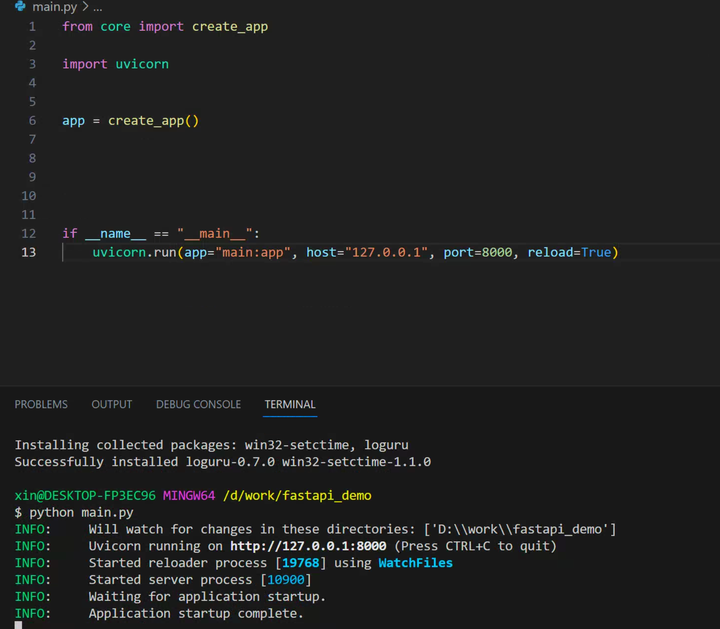Switch to the PROBLEMS tab
Screen dimensions: 720x629
pos(41,404)
